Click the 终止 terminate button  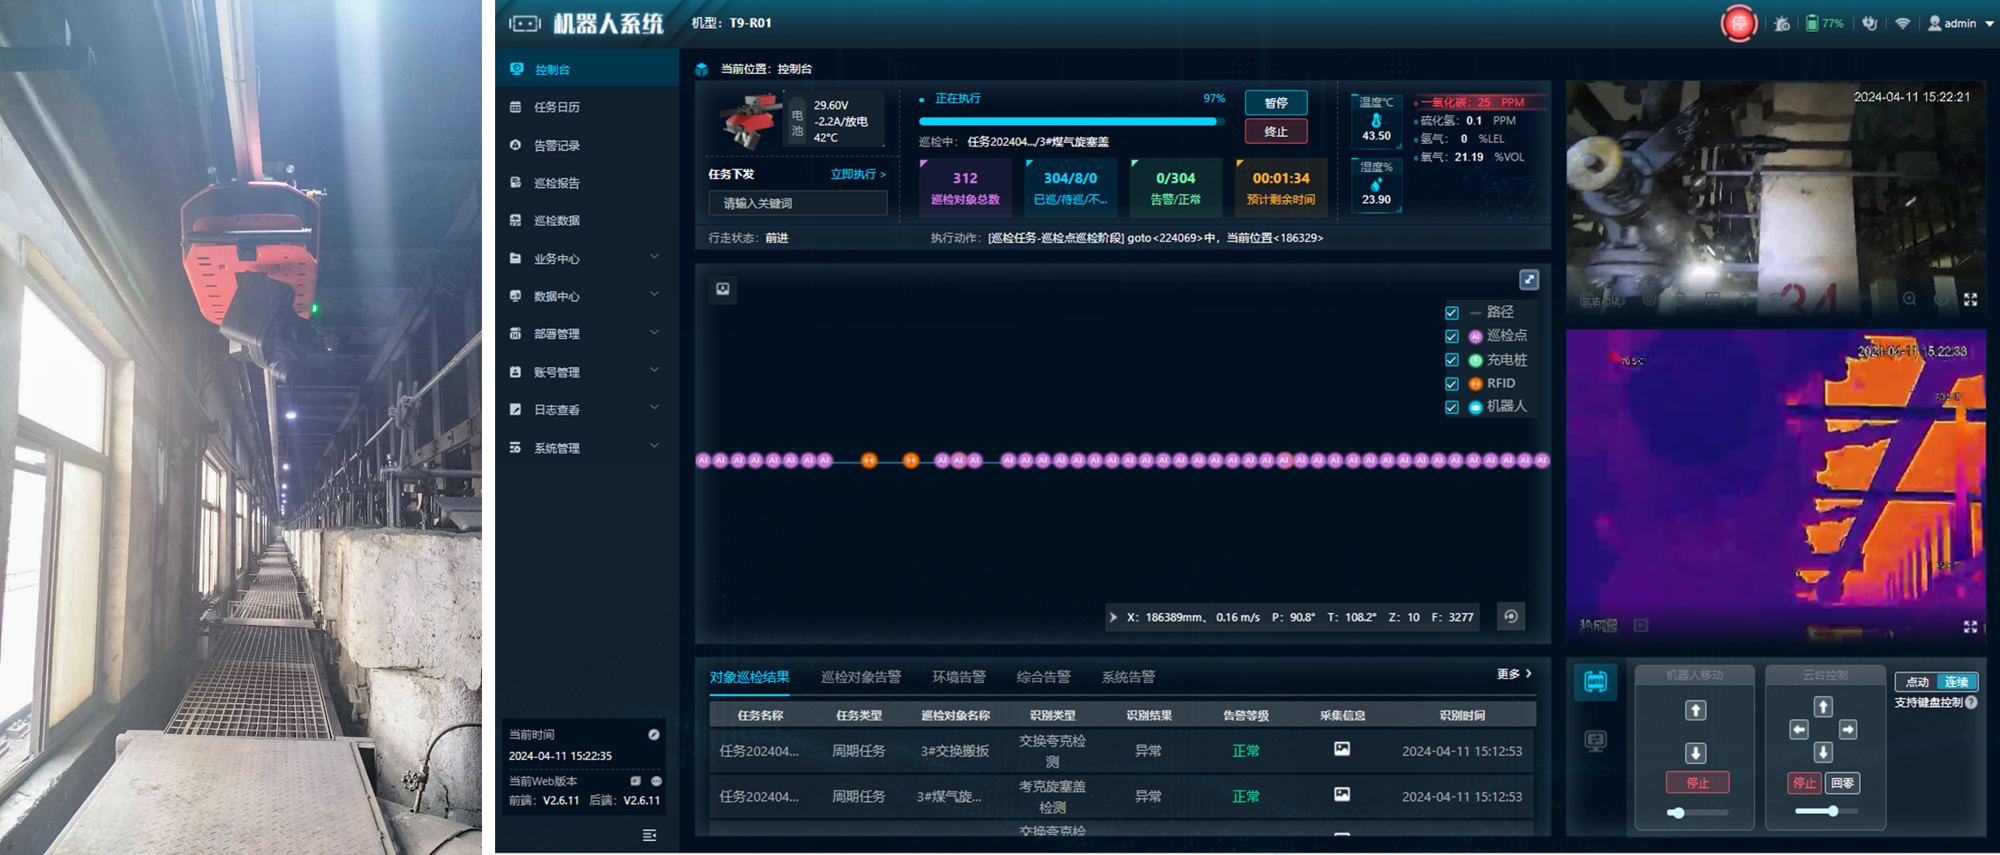(x=1275, y=131)
